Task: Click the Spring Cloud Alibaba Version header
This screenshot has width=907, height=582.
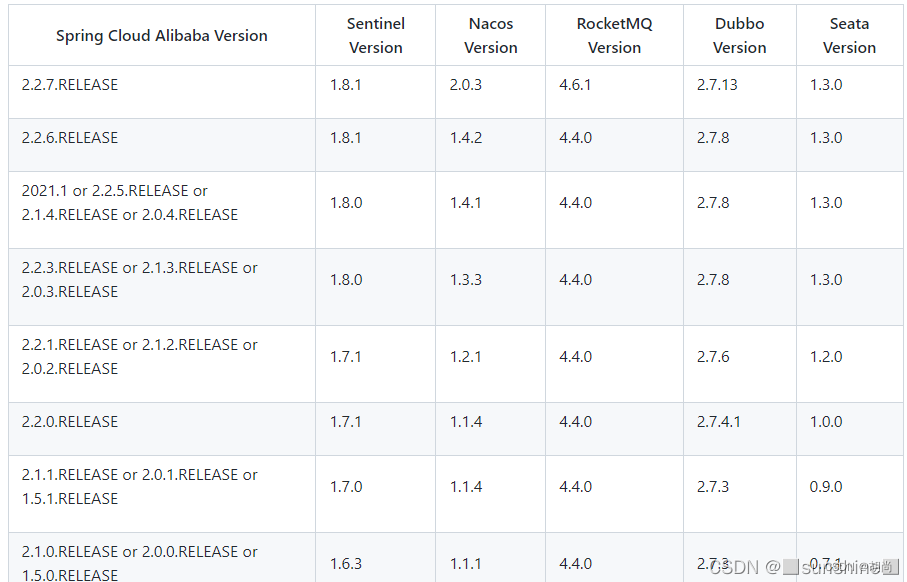Action: 162,36
